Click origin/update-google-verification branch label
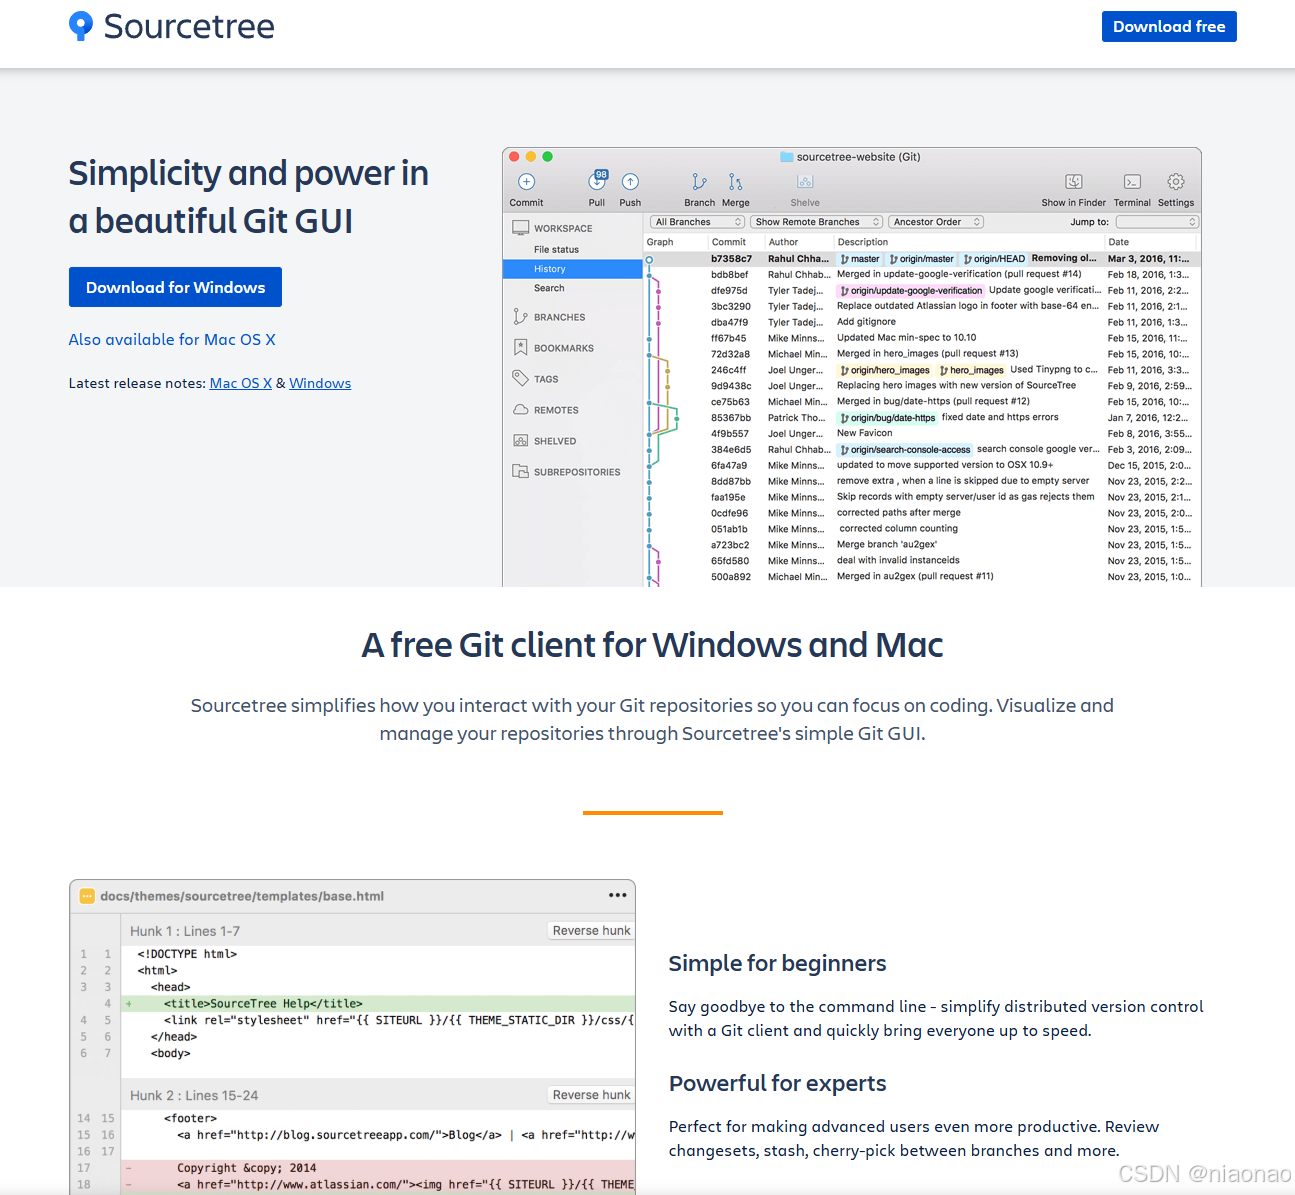Screen dimensions: 1295x1195 (911, 291)
